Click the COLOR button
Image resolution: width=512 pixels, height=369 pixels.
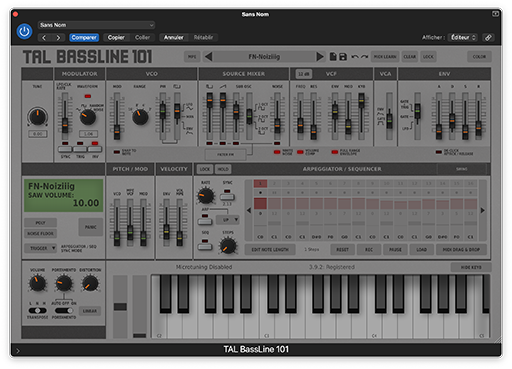point(479,57)
